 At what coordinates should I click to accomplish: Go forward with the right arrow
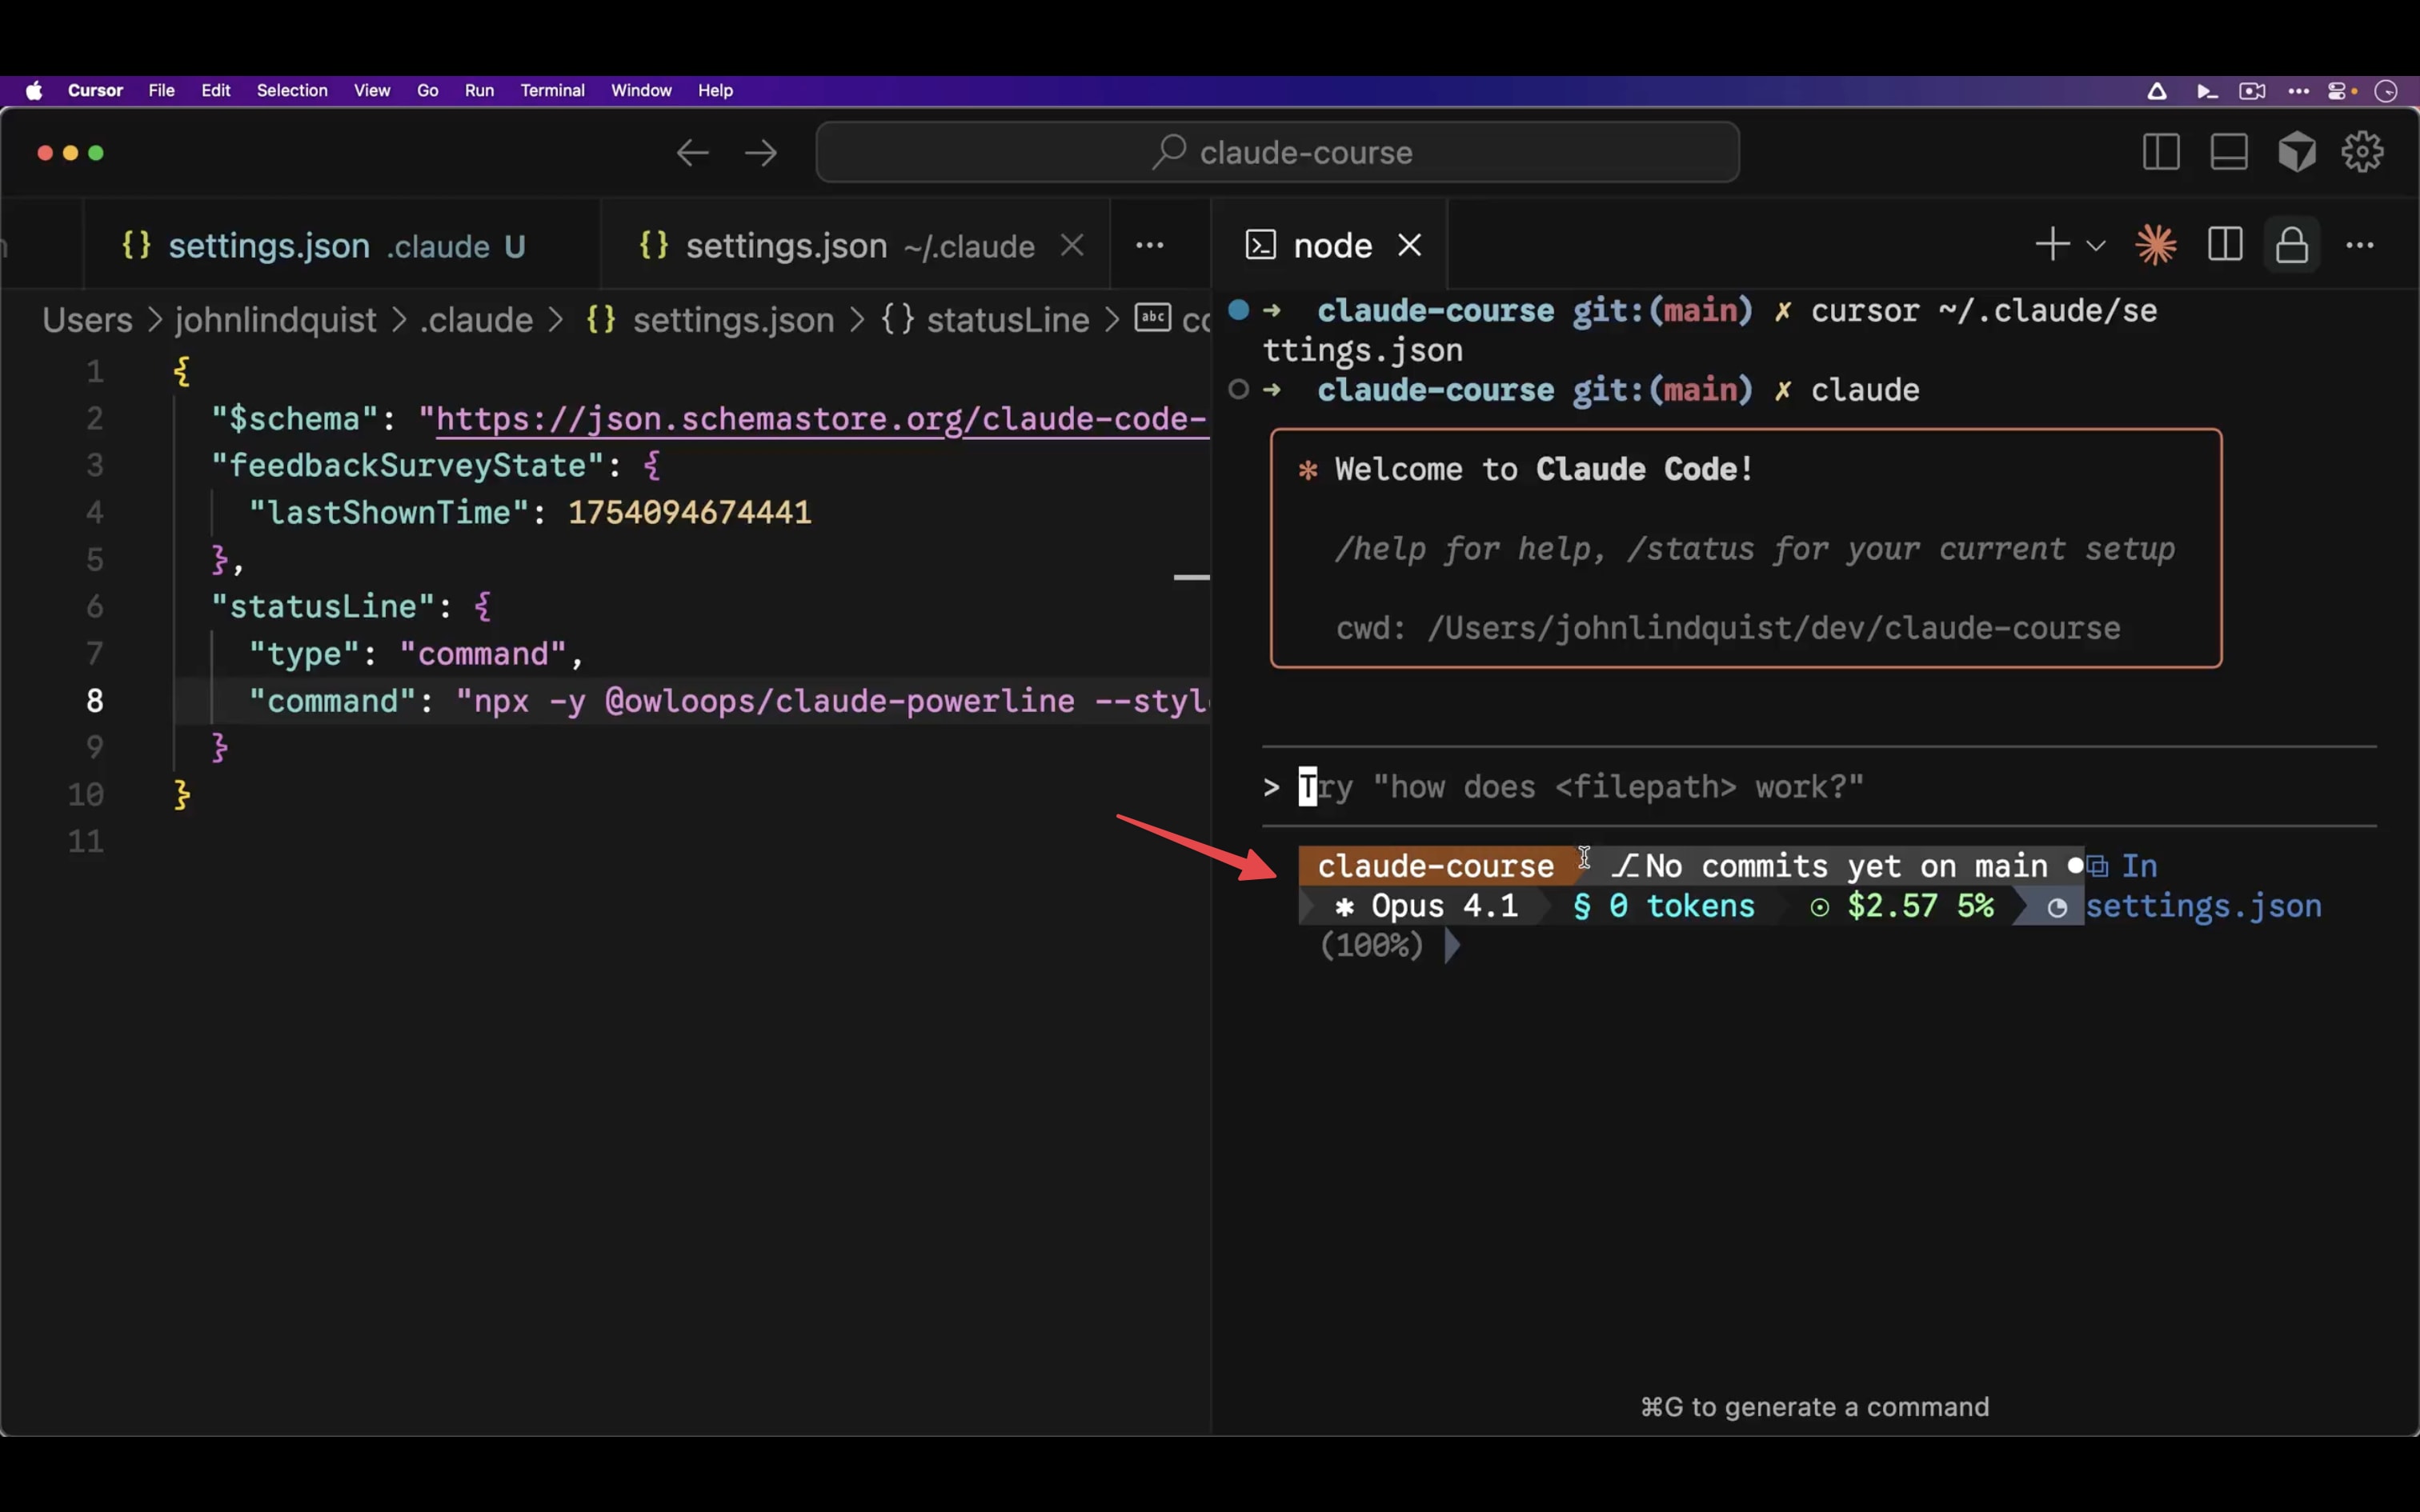[761, 153]
